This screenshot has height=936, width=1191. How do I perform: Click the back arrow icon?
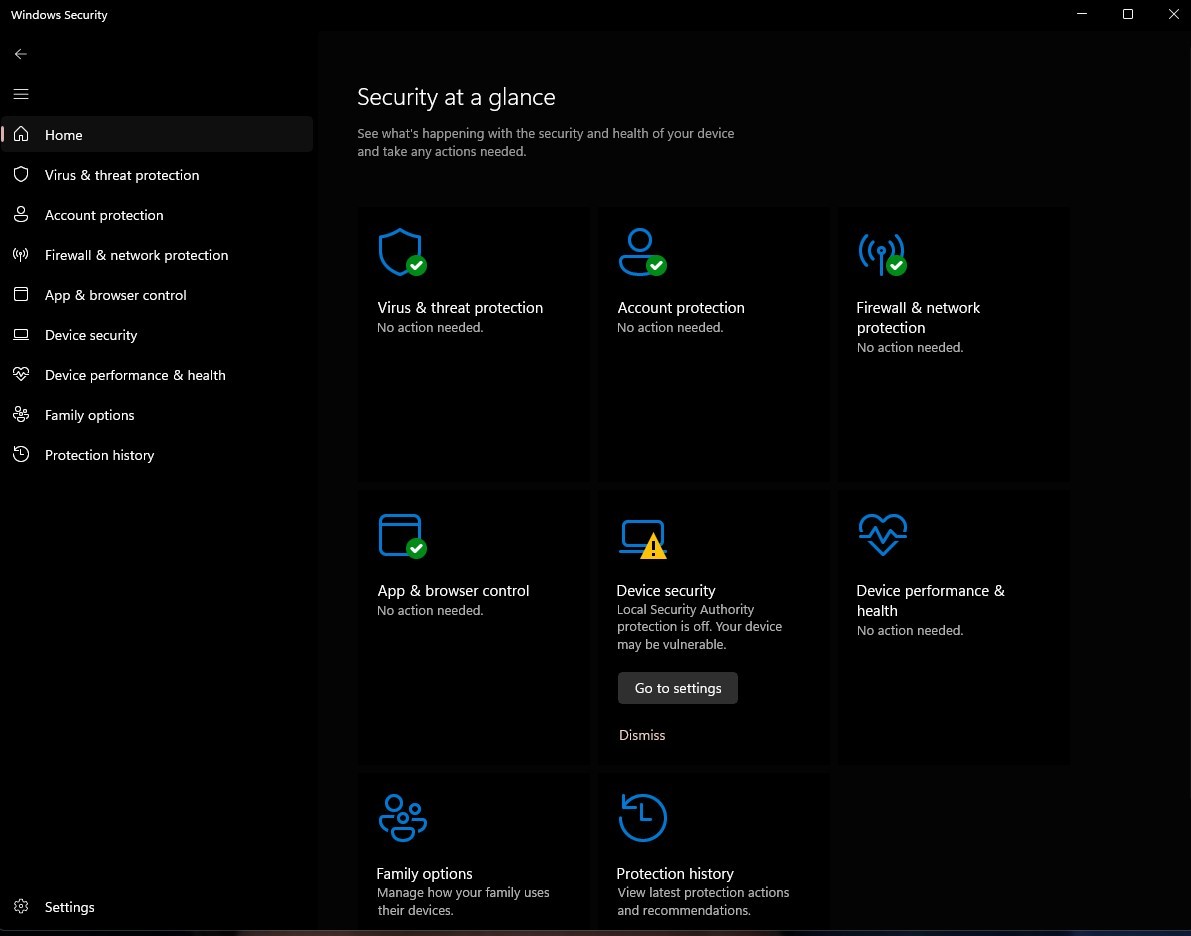pyautogui.click(x=21, y=54)
